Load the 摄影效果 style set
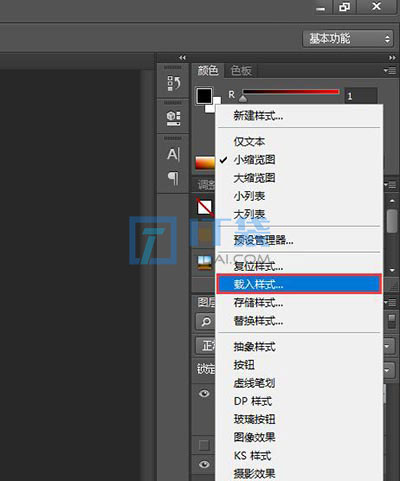400x481 pixels. pyautogui.click(x=299, y=473)
